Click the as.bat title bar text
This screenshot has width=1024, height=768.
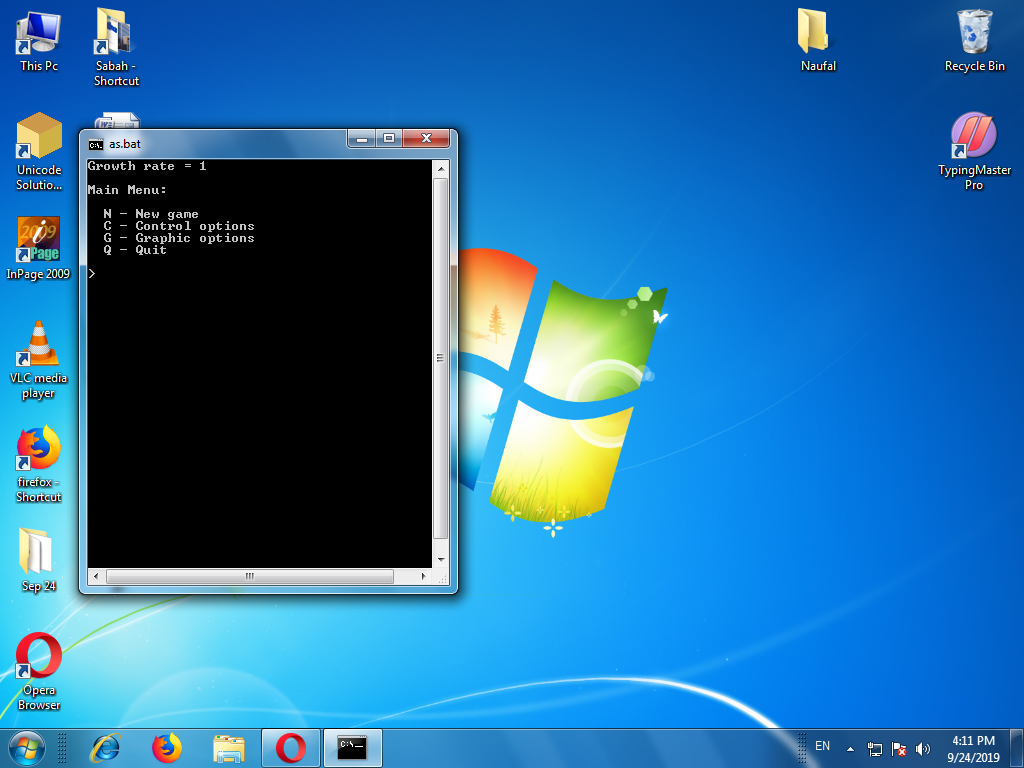pyautogui.click(x=124, y=144)
